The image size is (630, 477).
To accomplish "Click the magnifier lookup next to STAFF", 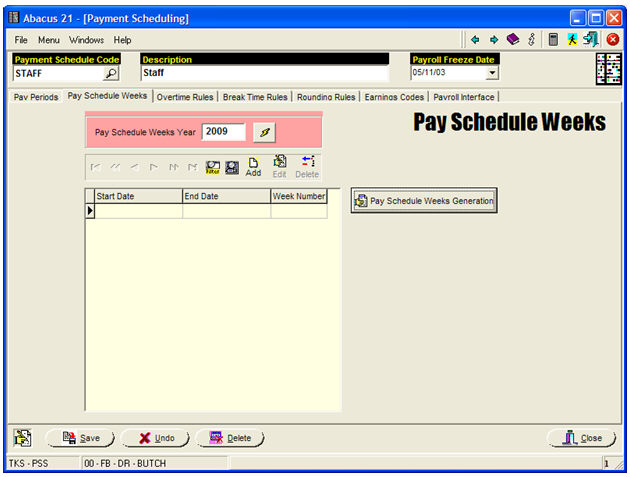I will (x=111, y=73).
